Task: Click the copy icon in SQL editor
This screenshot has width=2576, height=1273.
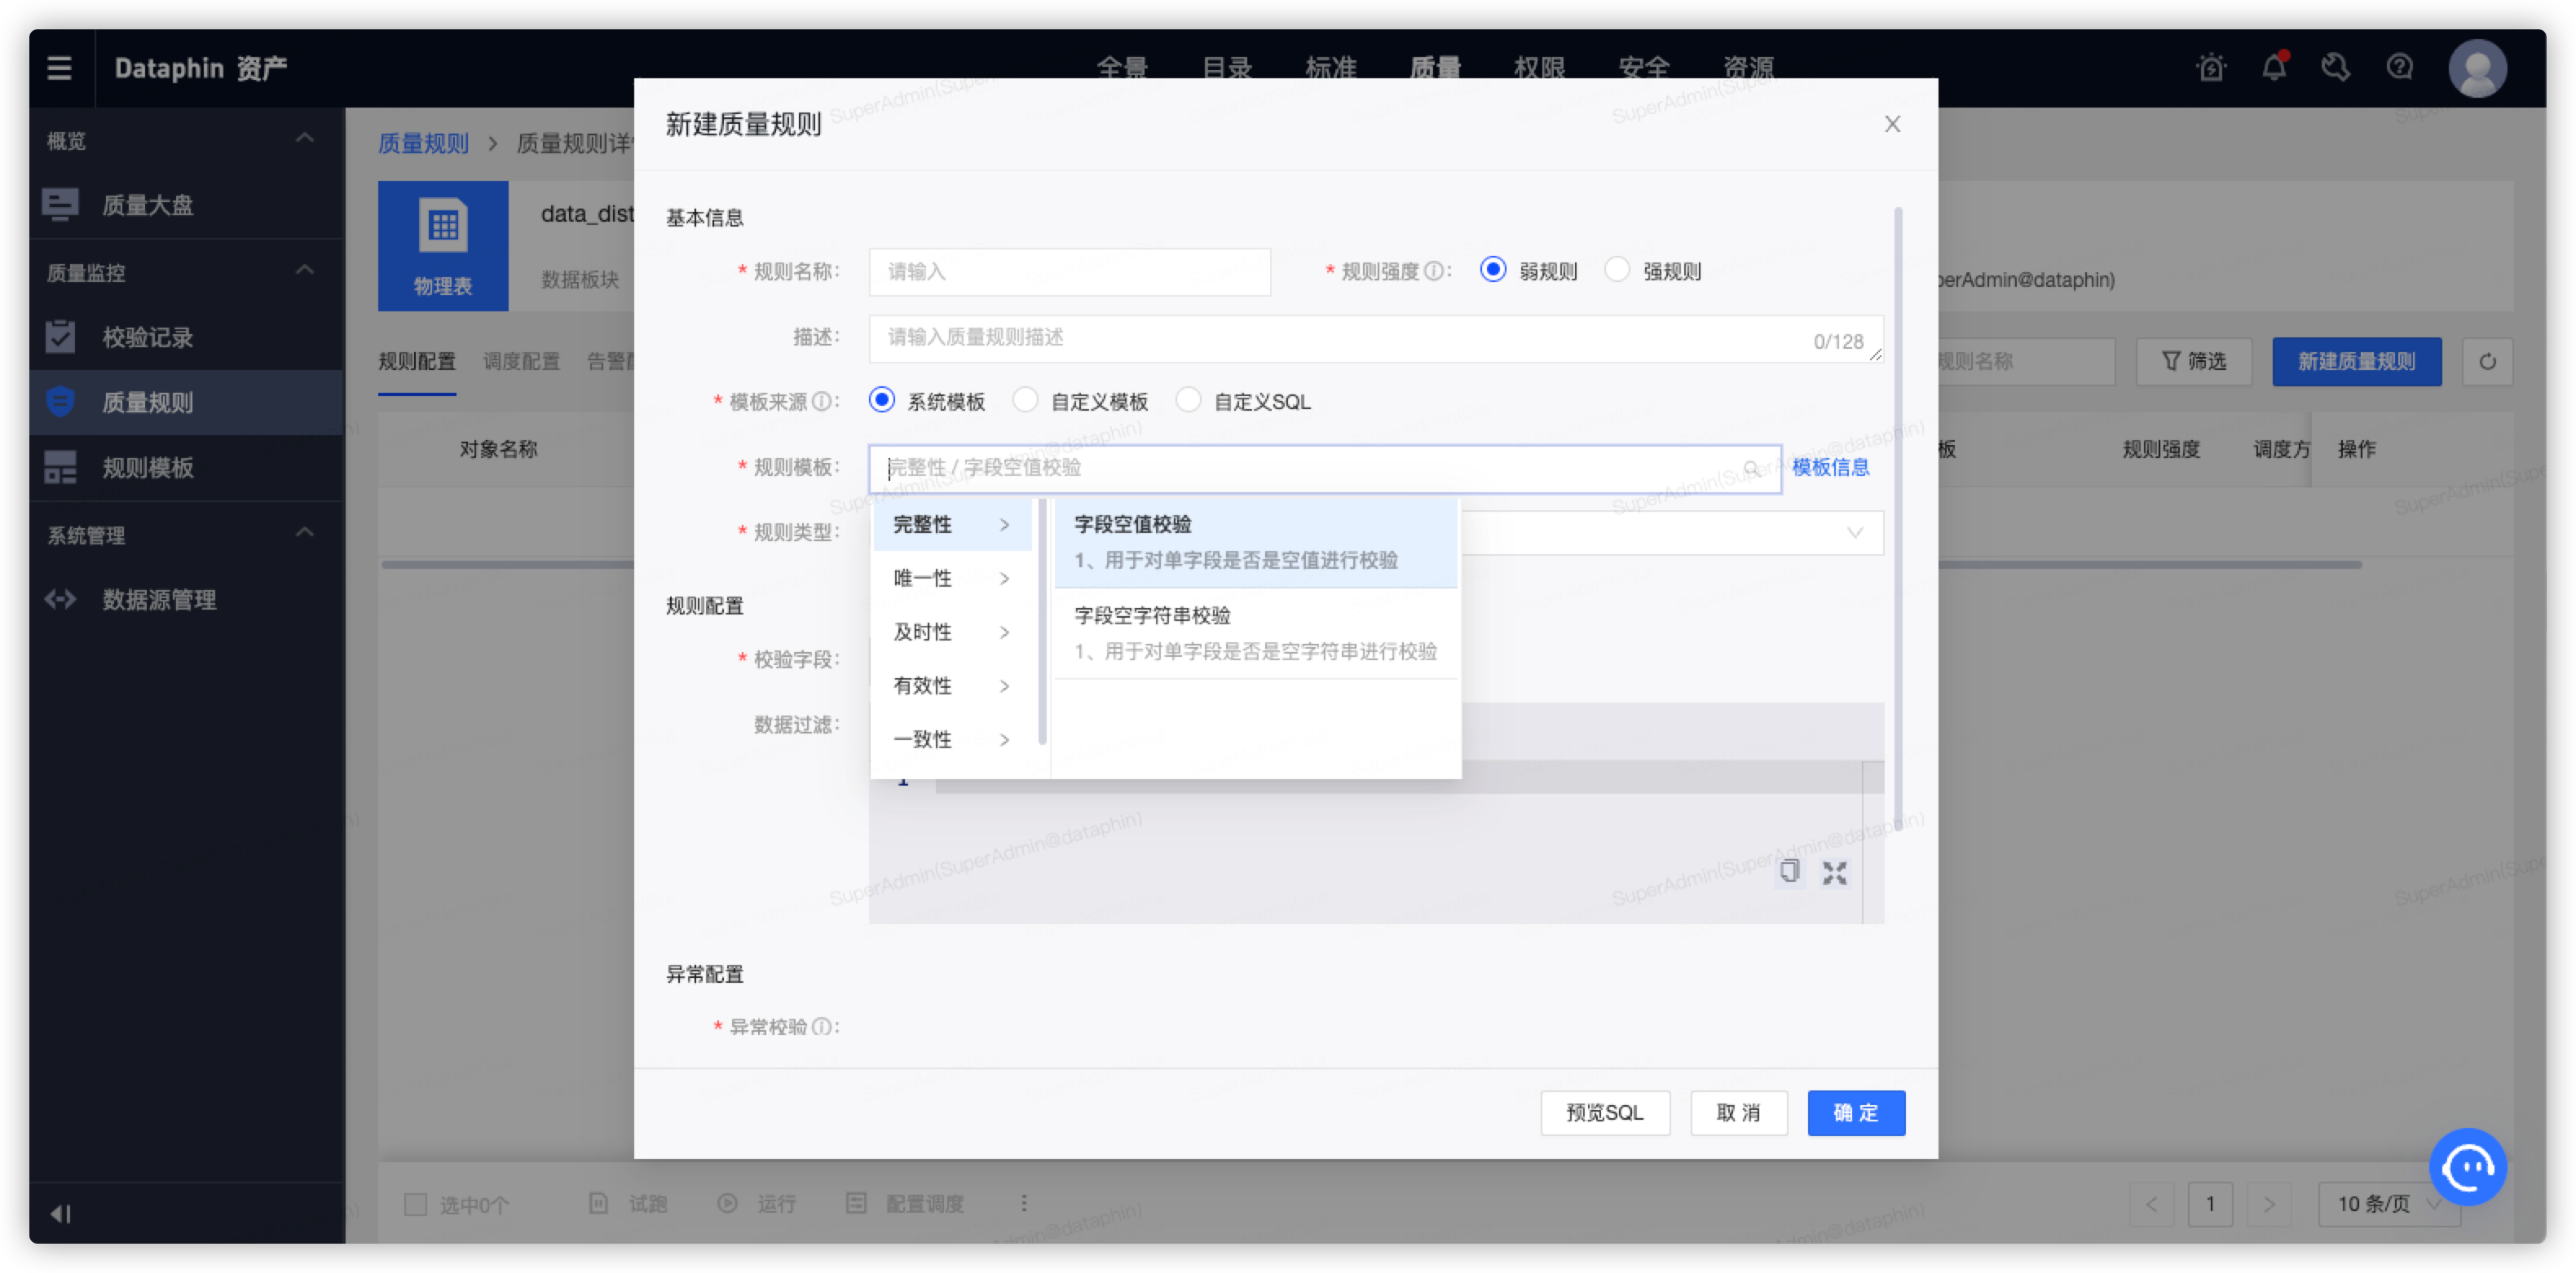Action: coord(1789,872)
